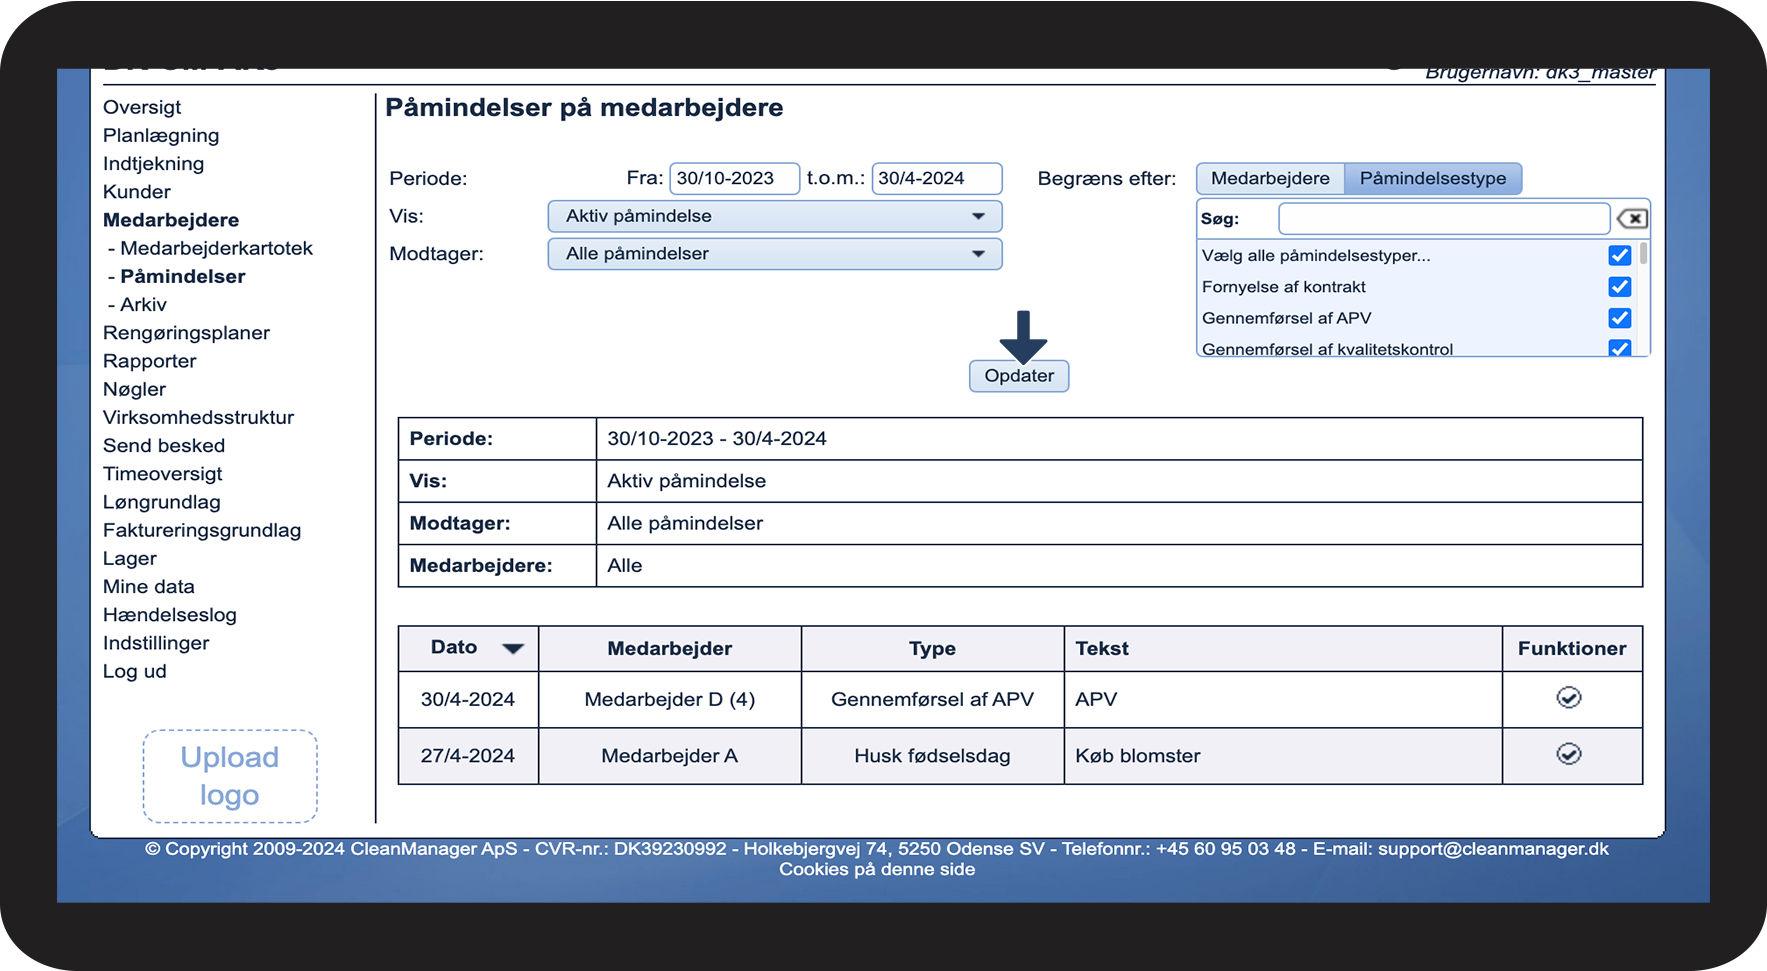Click checkmark icon for Medarbejder D row

point(1568,698)
